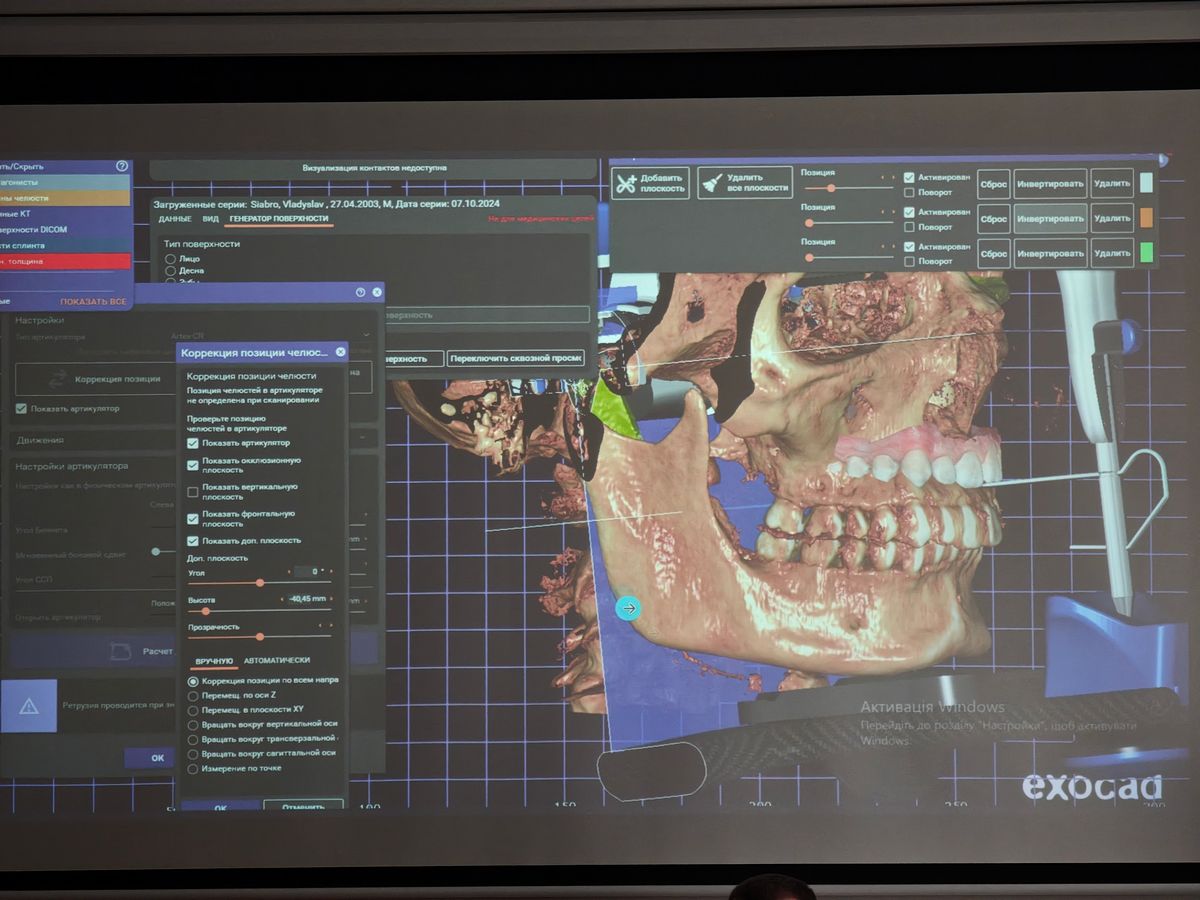Click the broom icon on Удалить все плоскости
Screen dimensions: 1200x900
point(712,183)
